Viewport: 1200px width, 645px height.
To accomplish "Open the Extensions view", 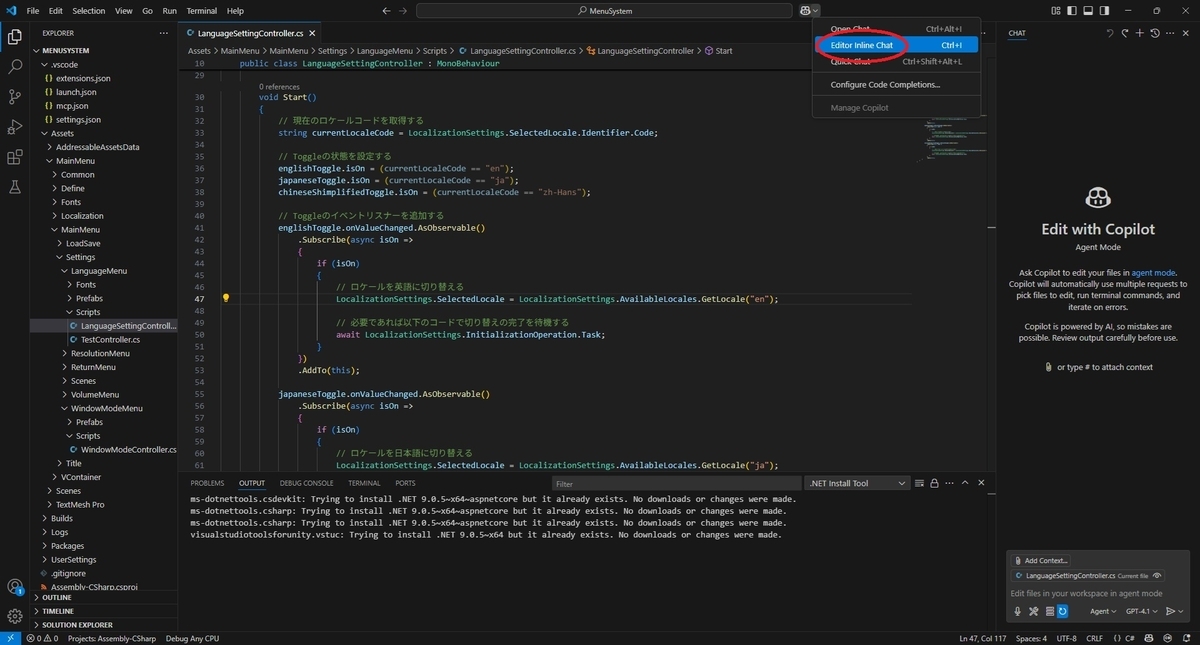I will click(15, 157).
